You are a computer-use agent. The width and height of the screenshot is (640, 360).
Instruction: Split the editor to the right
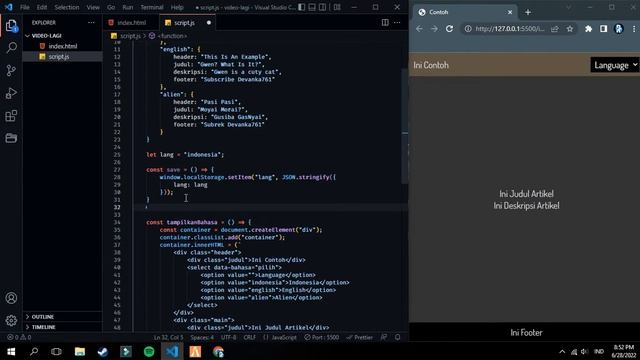[x=385, y=22]
